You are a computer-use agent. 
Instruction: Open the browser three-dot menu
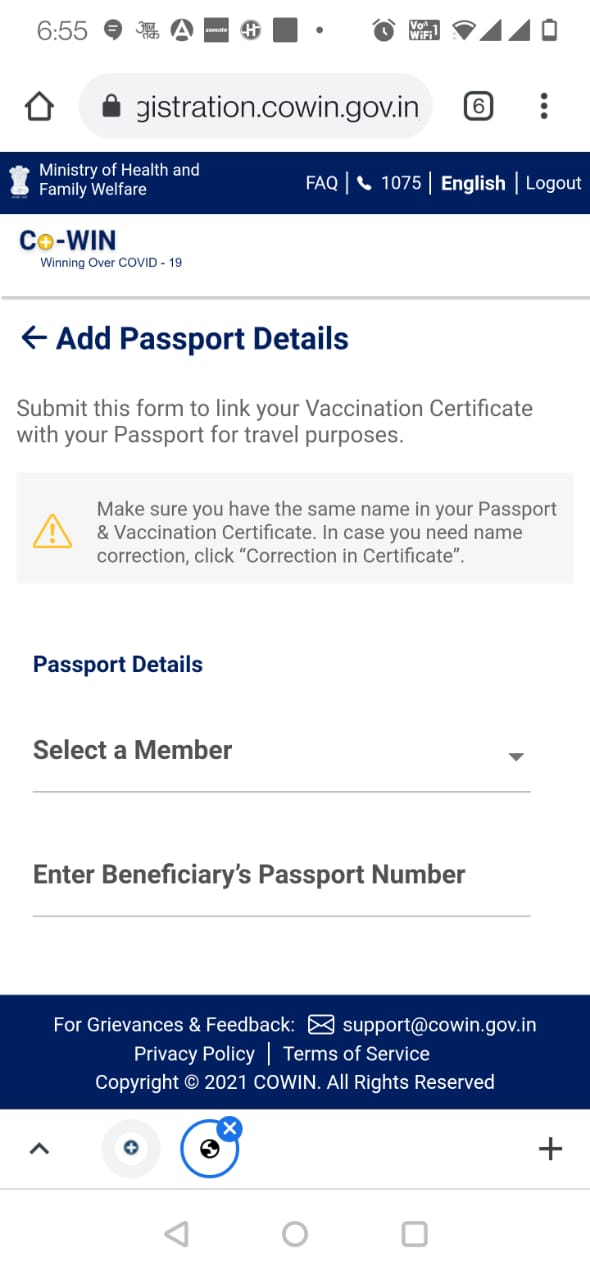click(543, 105)
